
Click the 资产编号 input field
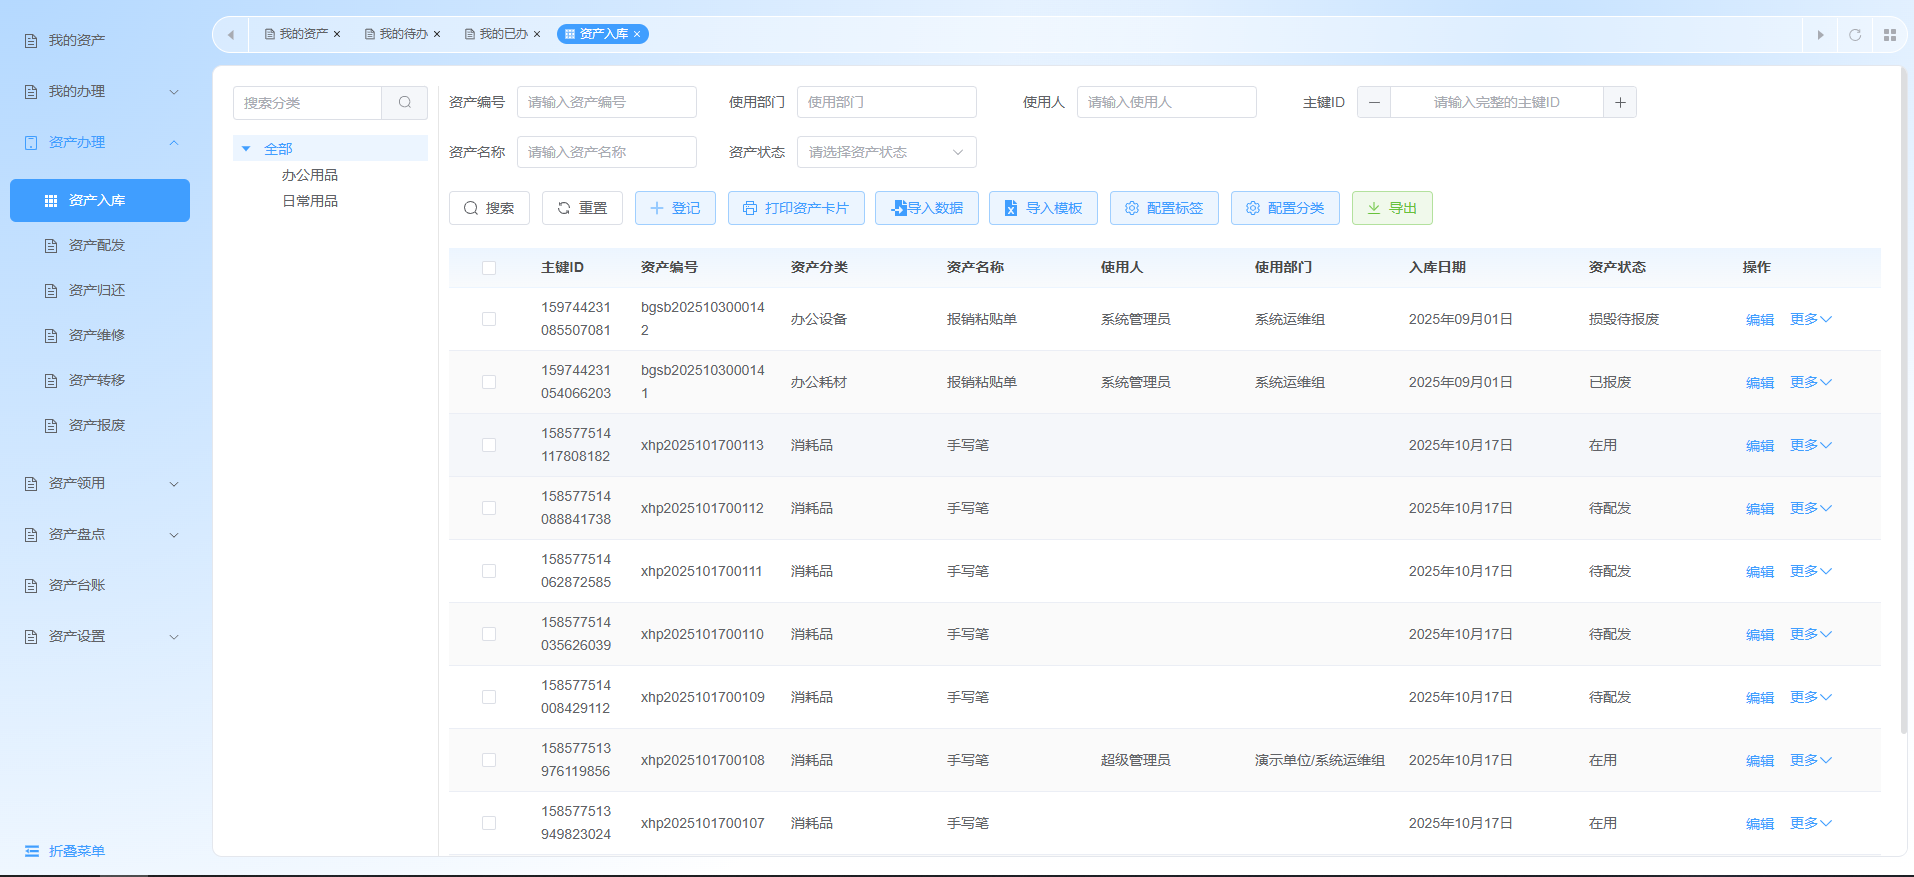pos(607,102)
